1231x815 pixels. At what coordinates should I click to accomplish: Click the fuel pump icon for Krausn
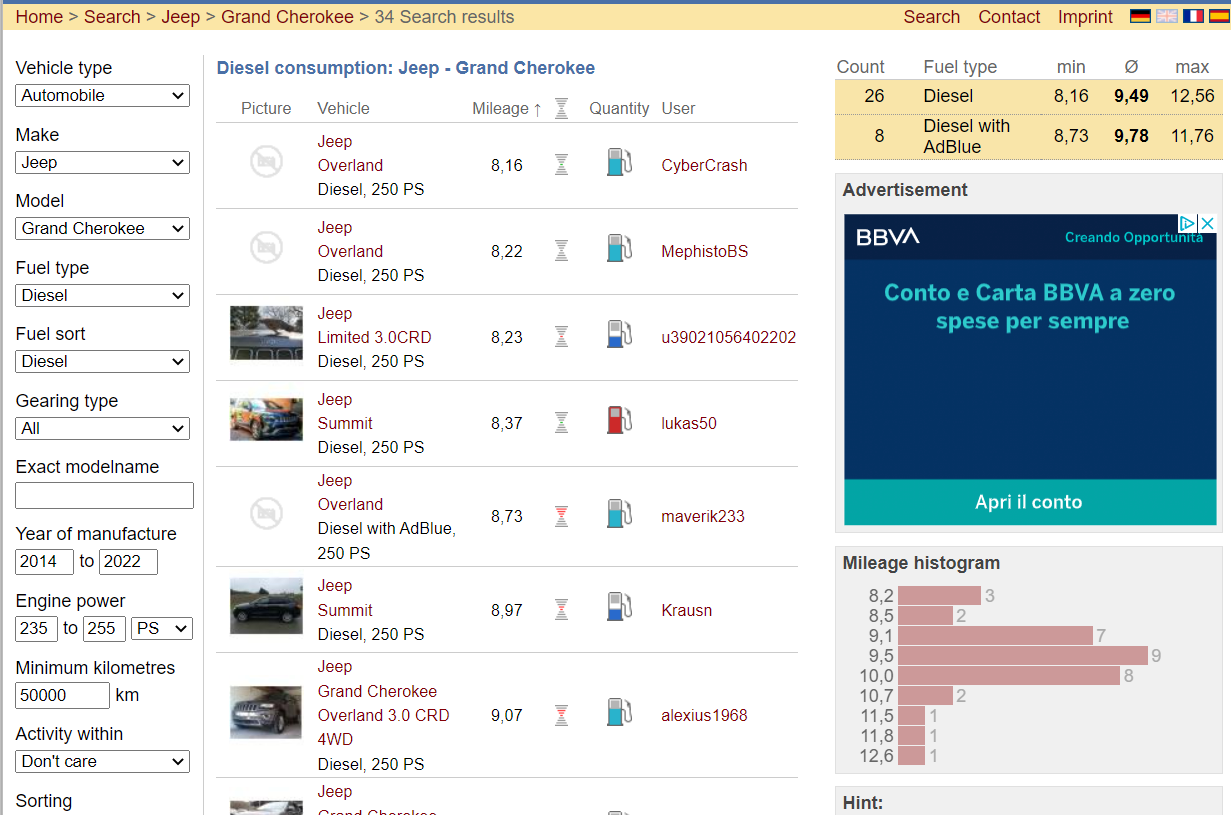click(619, 607)
